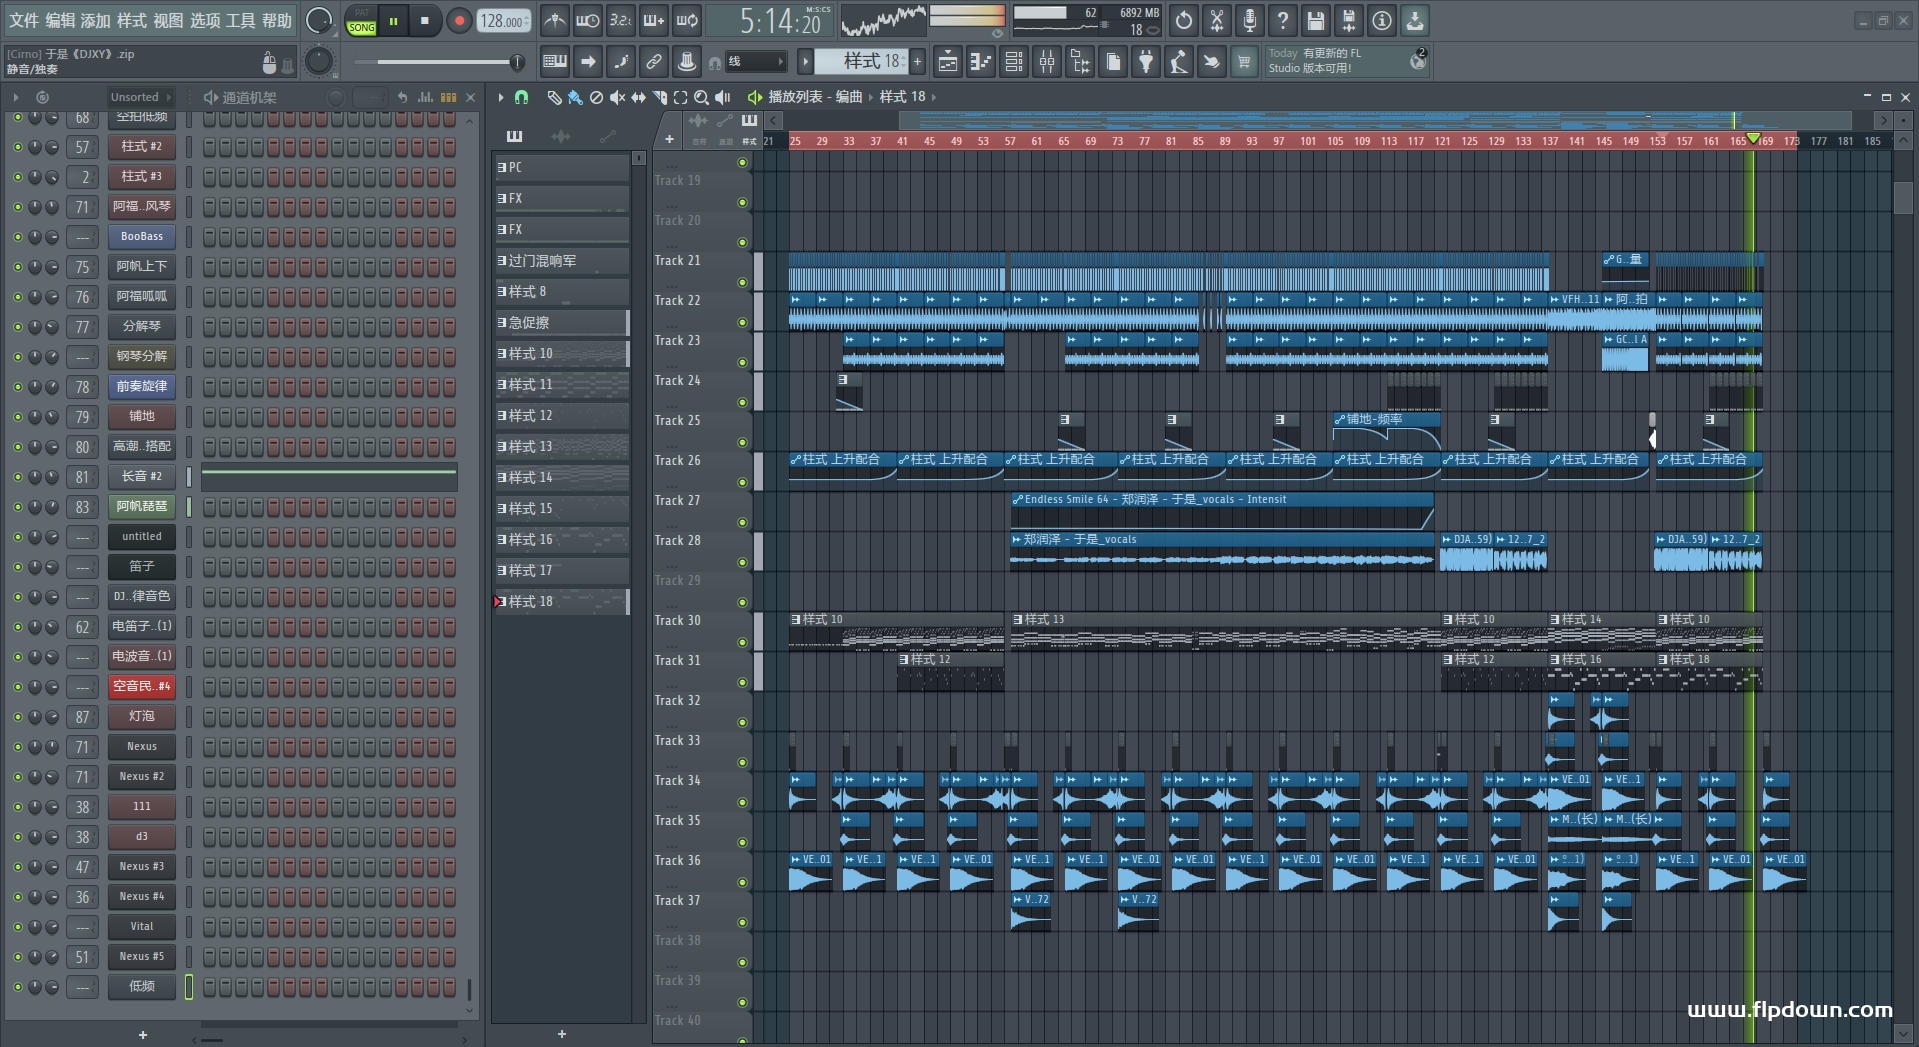This screenshot has height=1047, width=1919.
Task: Click the metronome icon
Action: [x=555, y=21]
